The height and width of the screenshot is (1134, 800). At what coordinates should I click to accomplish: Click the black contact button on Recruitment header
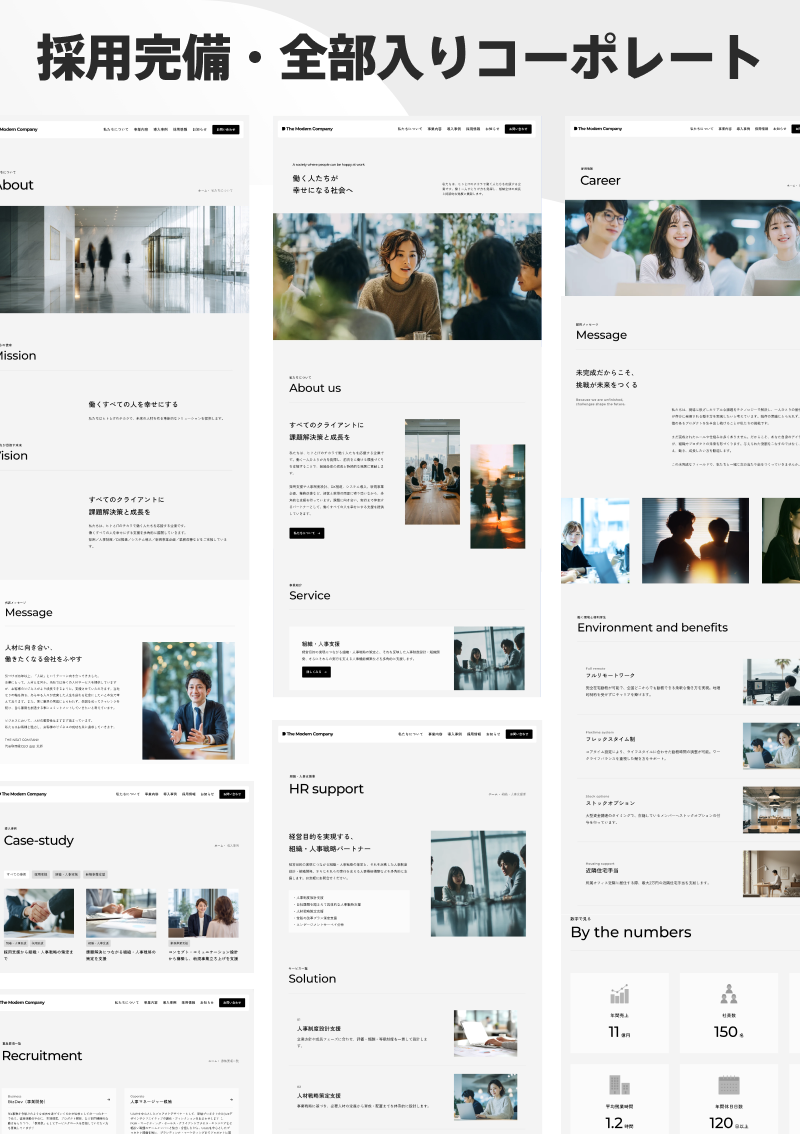tap(232, 1002)
